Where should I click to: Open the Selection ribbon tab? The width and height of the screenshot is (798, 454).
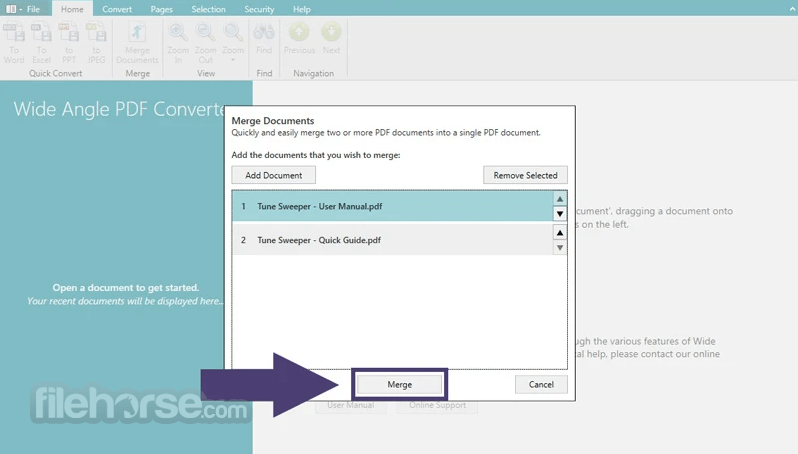point(208,9)
